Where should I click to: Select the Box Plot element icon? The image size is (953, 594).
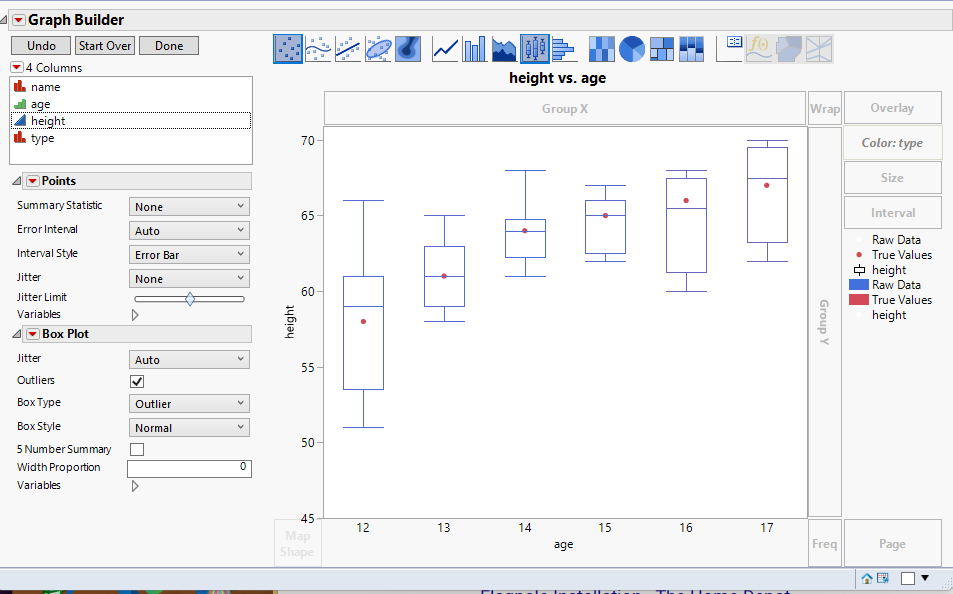[x=535, y=48]
